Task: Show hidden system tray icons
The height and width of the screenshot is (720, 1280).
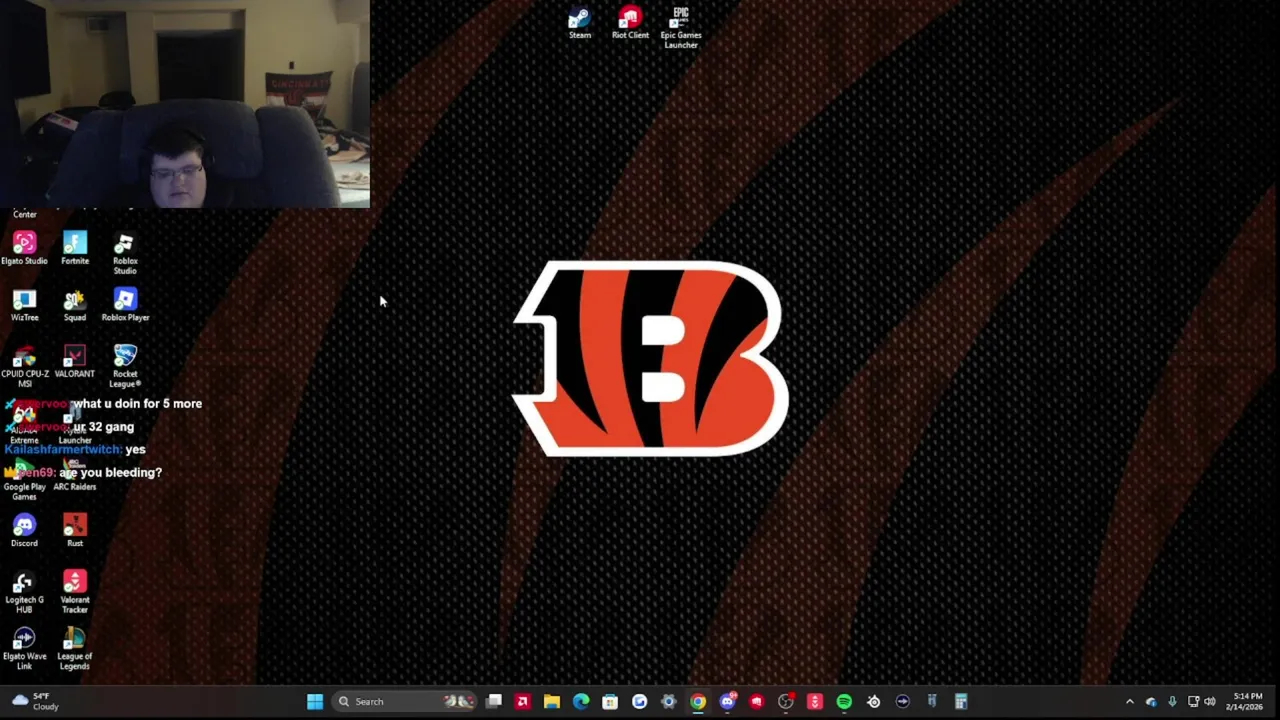Action: point(1130,701)
